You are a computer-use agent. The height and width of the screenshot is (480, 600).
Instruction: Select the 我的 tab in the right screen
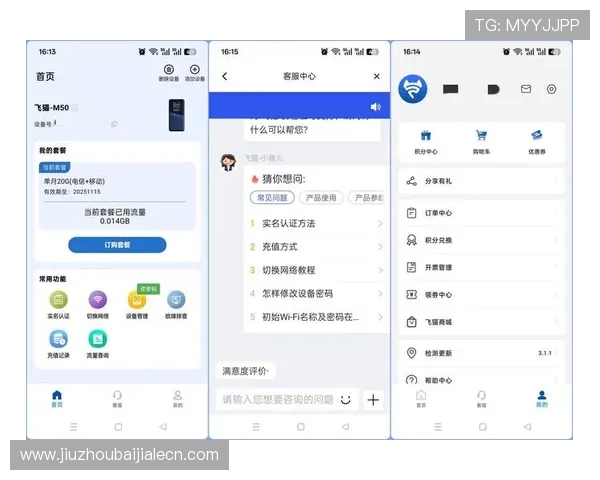[542, 399]
